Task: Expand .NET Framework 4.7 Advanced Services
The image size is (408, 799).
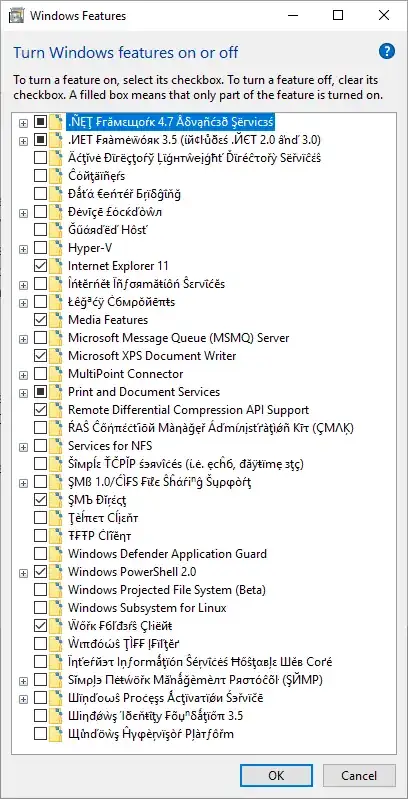Action: (23, 123)
